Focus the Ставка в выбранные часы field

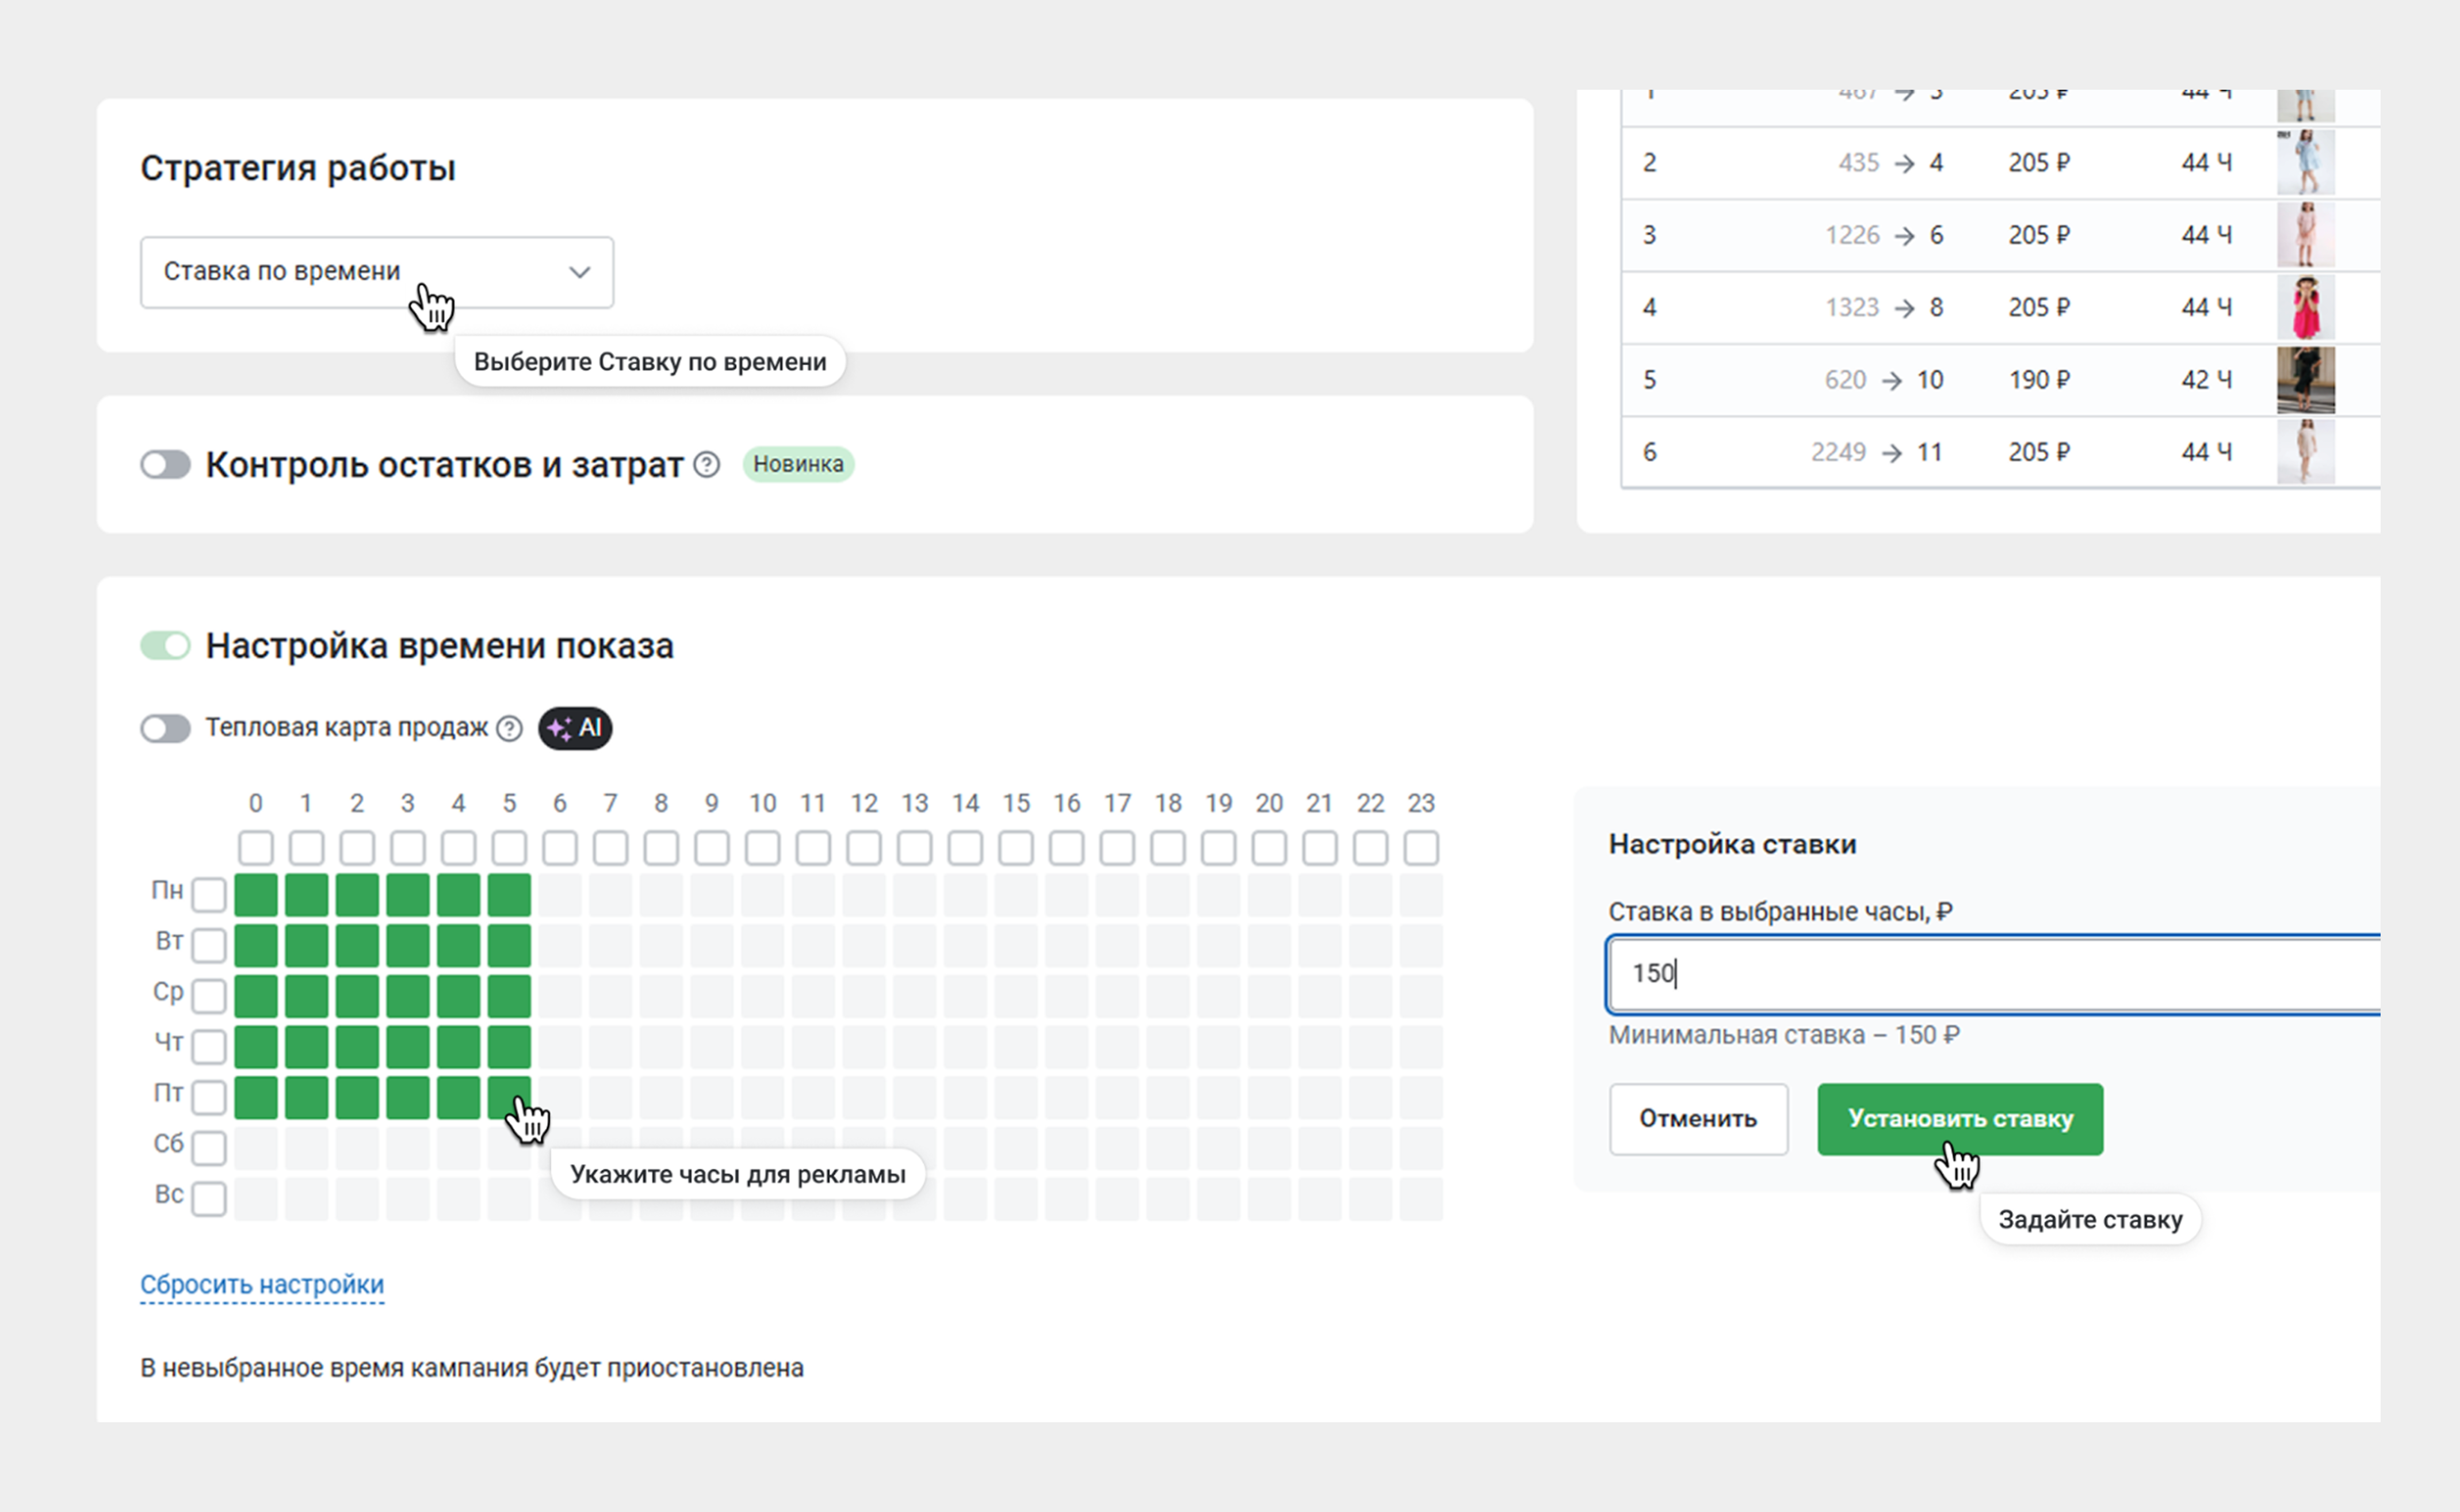tap(1990, 974)
